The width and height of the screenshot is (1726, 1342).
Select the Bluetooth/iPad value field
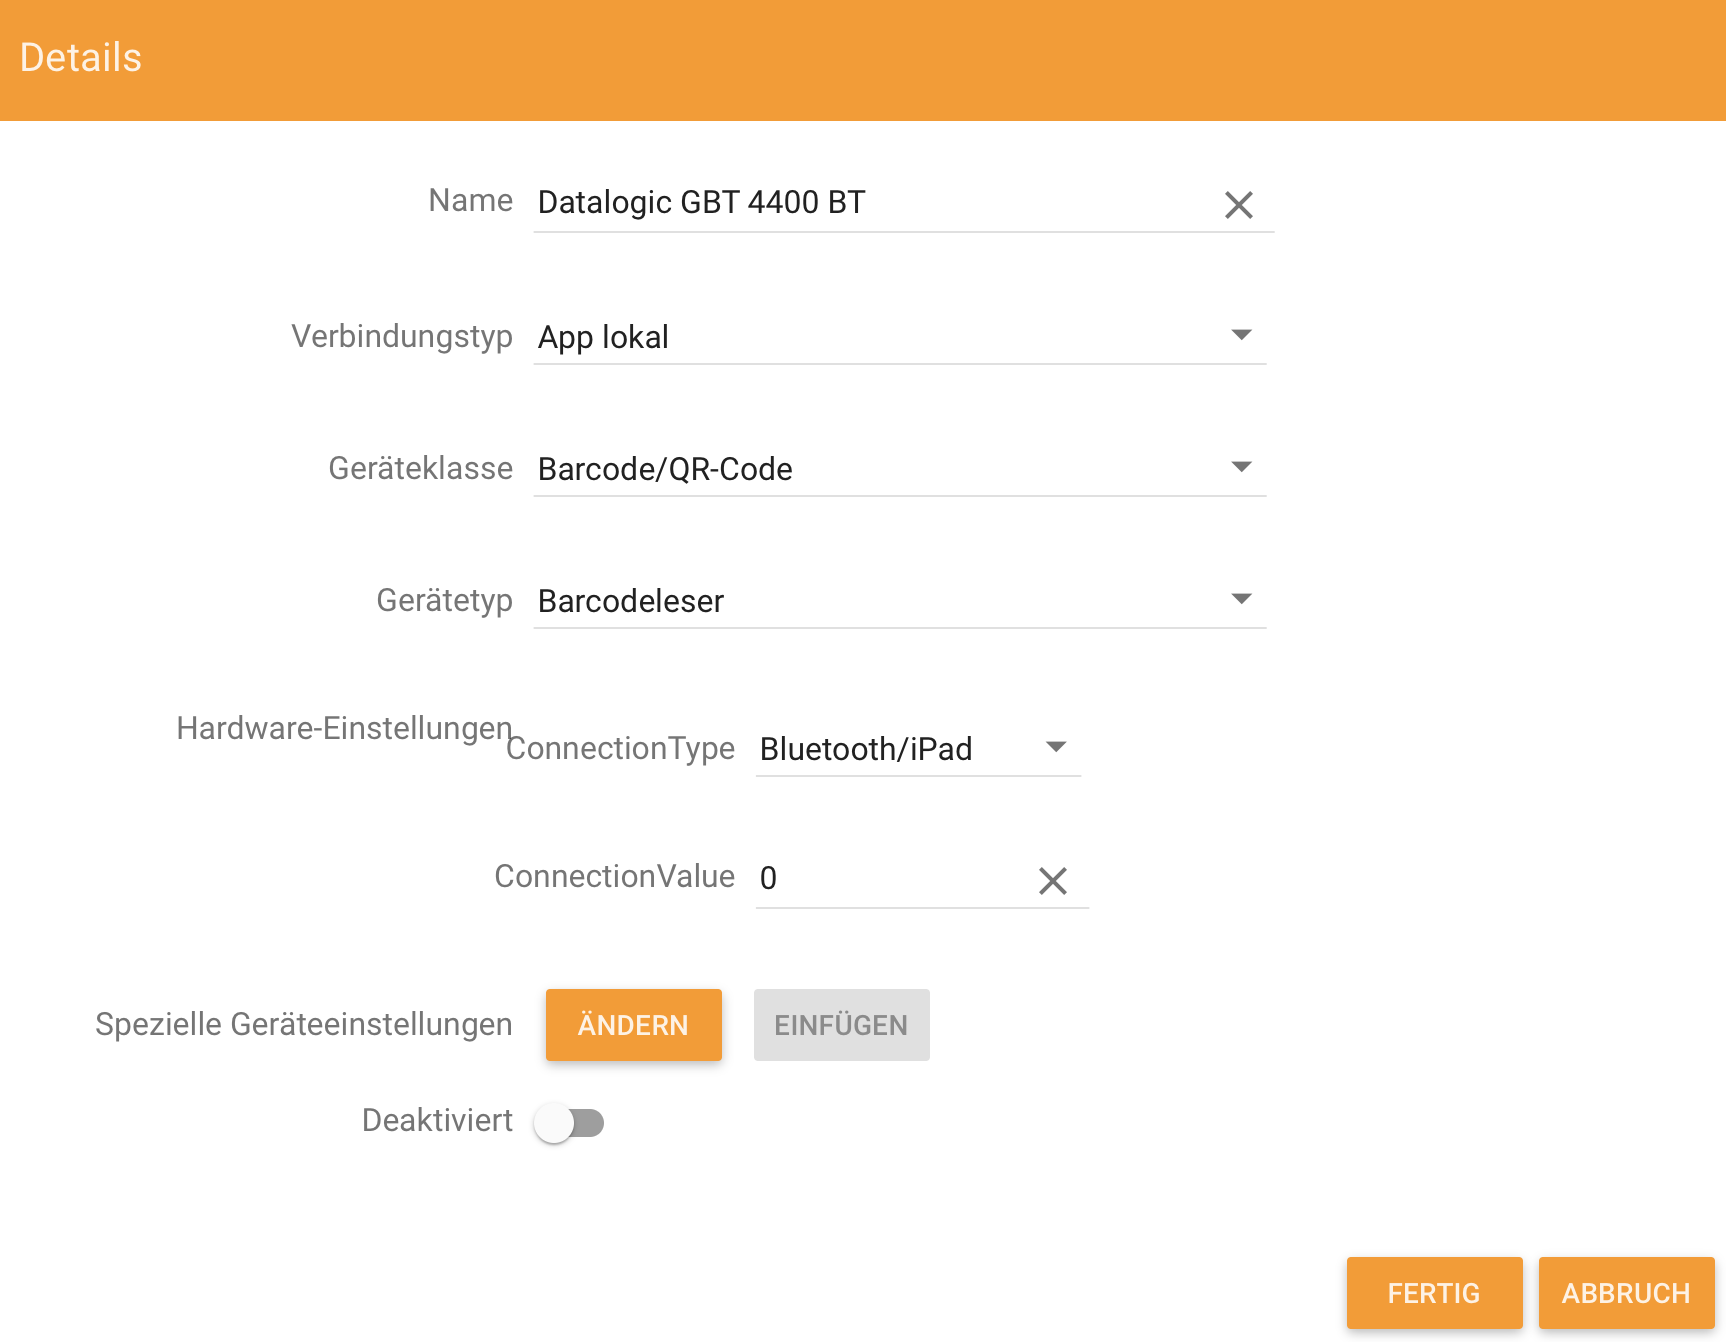(918, 749)
